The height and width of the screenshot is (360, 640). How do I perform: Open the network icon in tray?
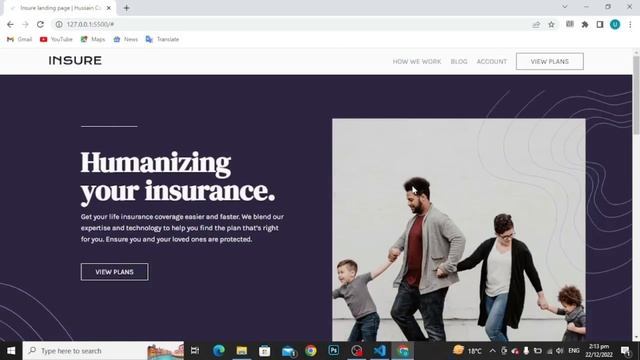(549, 351)
